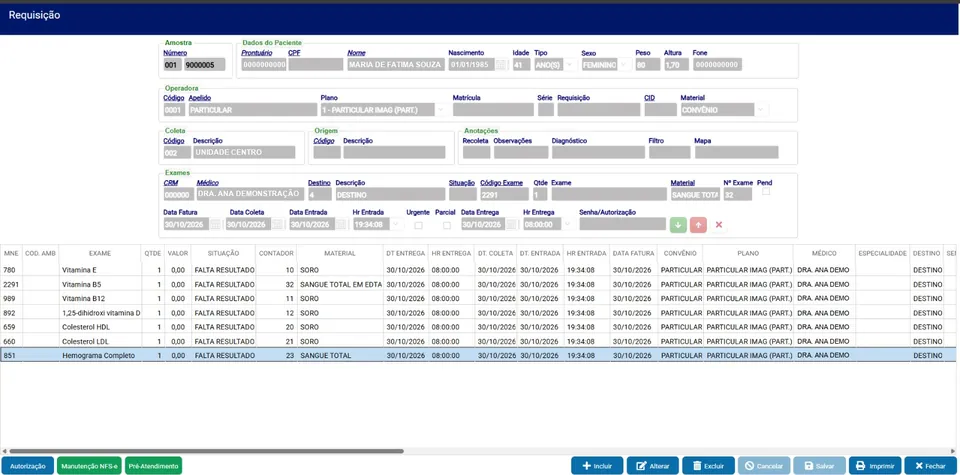
Task: Click the Senha/Autorização input field
Action: (623, 225)
